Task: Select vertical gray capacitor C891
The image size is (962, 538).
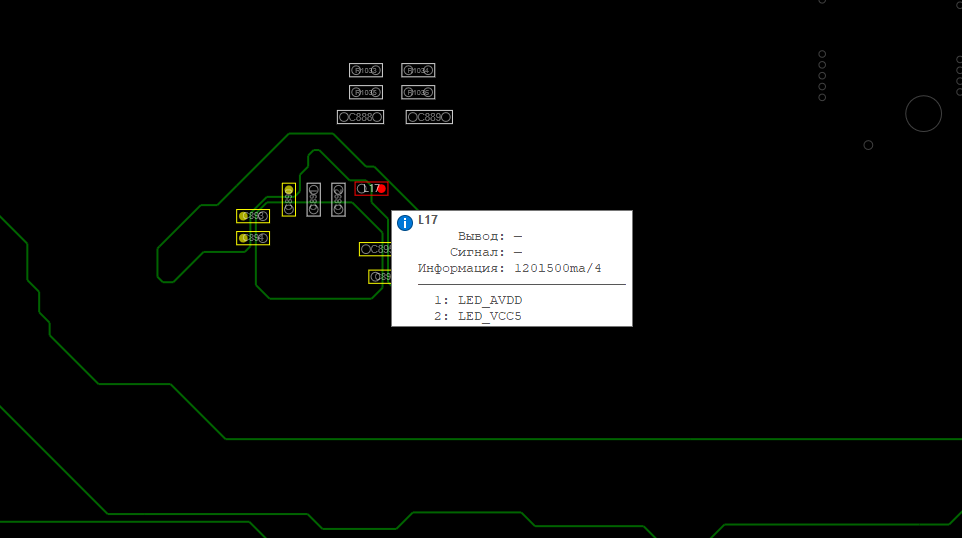Action: point(314,199)
